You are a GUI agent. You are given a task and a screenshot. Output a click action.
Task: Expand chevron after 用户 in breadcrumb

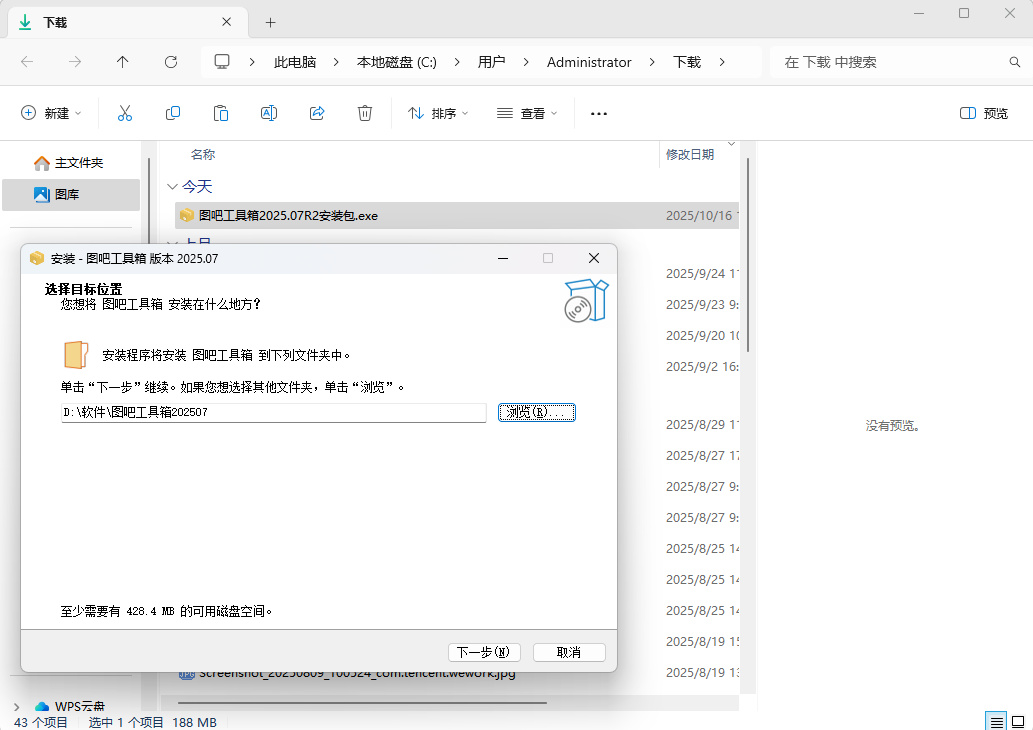point(526,62)
